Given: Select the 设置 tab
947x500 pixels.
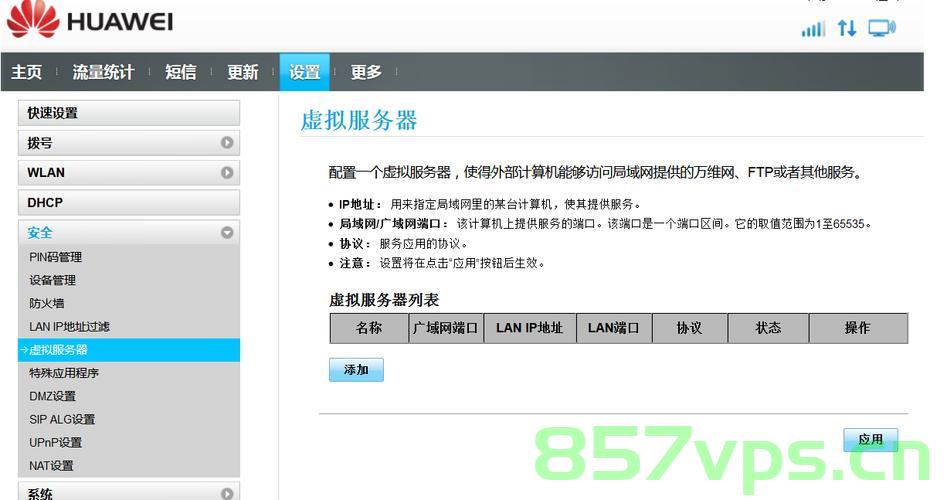Looking at the screenshot, I should 304,72.
